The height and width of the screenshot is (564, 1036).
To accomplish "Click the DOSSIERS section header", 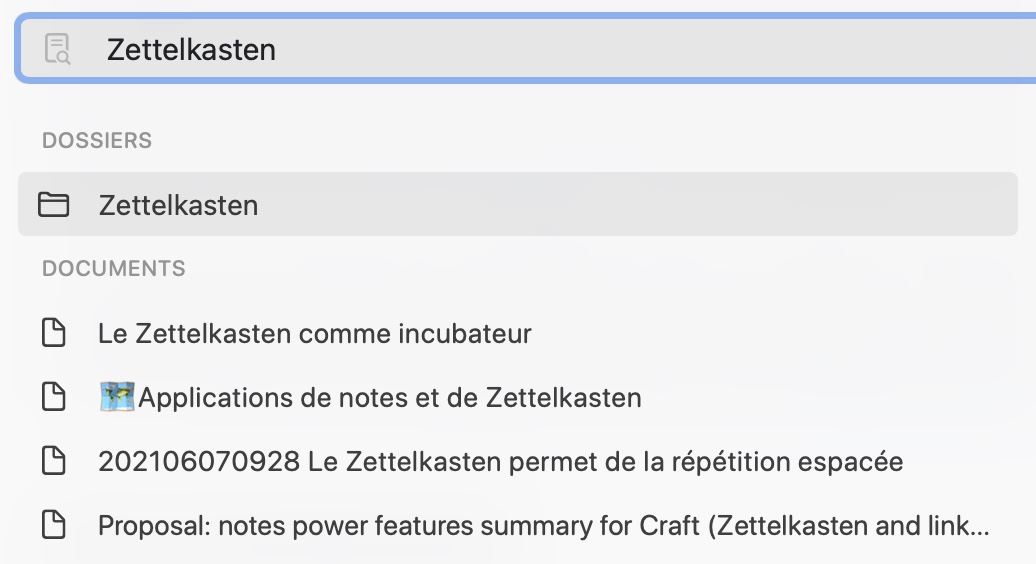I will coord(97,140).
